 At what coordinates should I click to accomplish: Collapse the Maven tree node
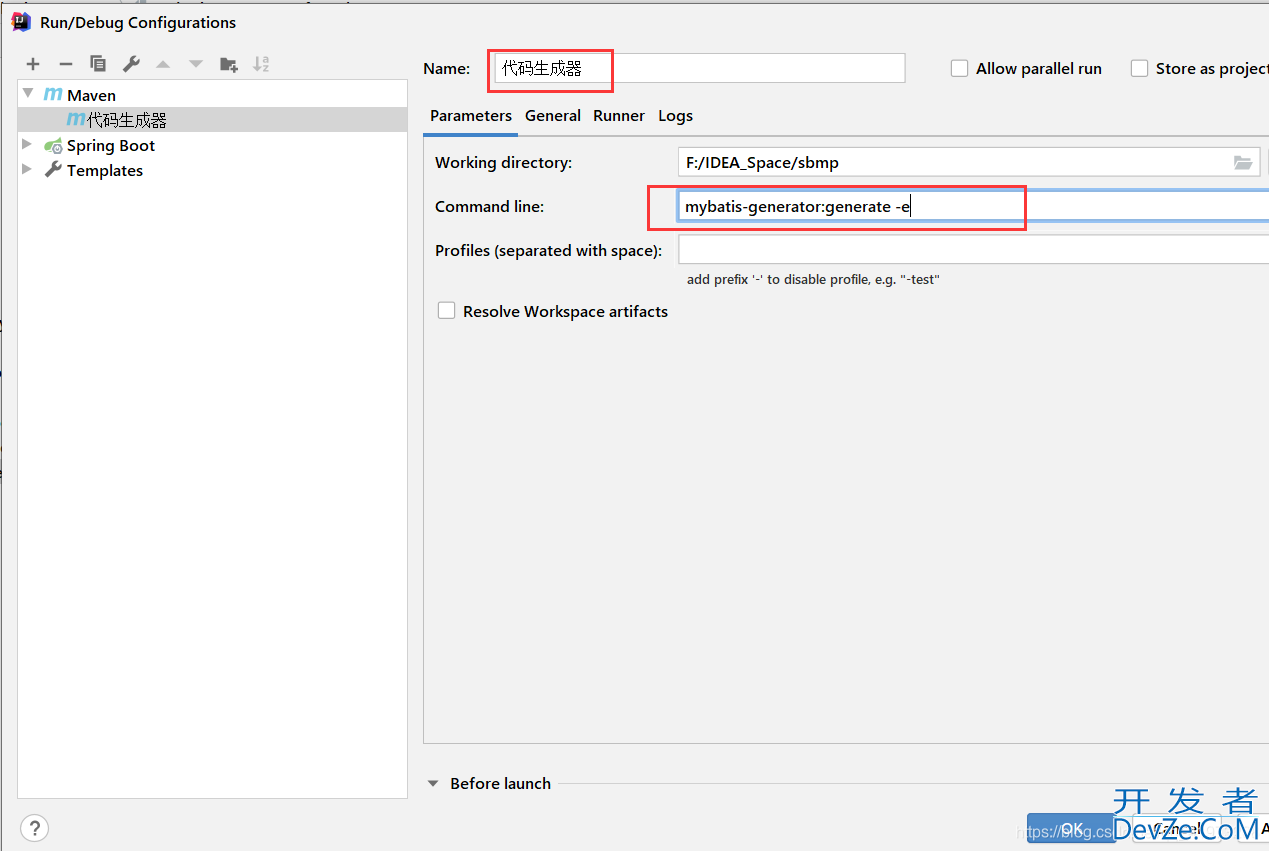[x=28, y=94]
